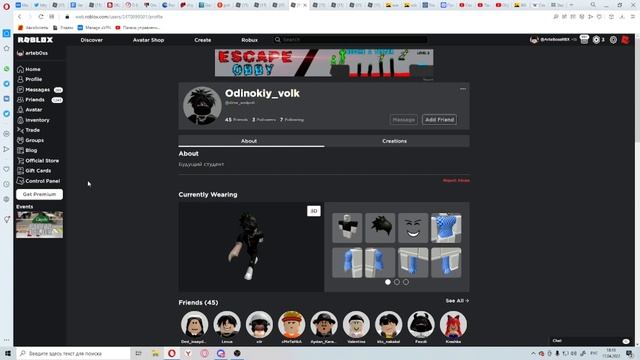The width and height of the screenshot is (640, 360).
Task: Open Official Store in sidebar
Action: 38,161
